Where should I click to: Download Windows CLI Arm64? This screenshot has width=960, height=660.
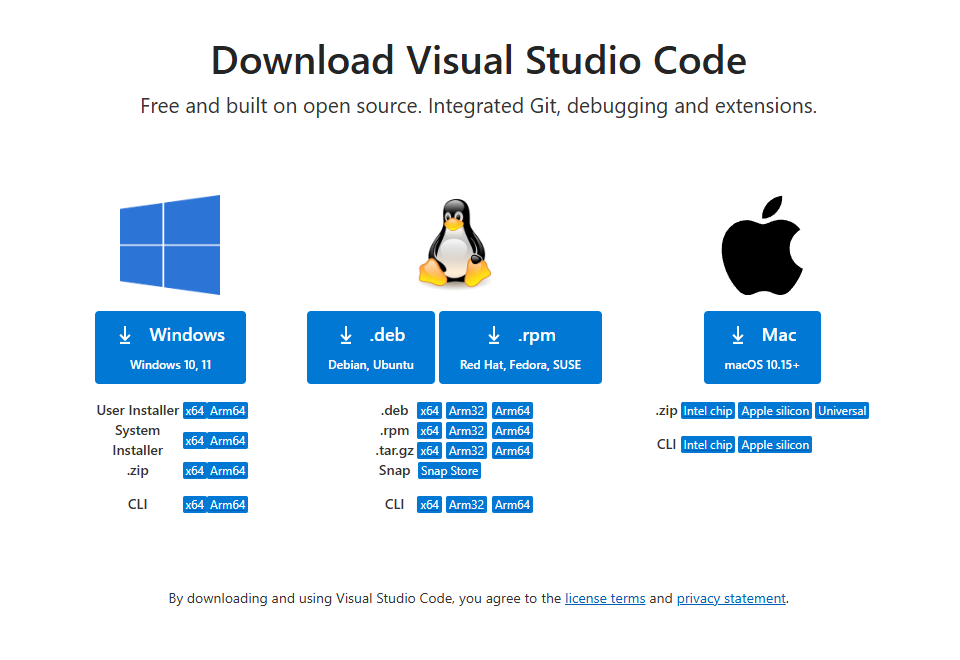pos(228,504)
